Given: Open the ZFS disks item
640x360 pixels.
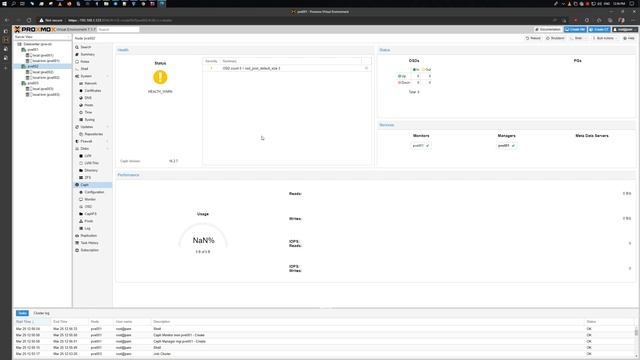Looking at the screenshot, I should 93,178.
